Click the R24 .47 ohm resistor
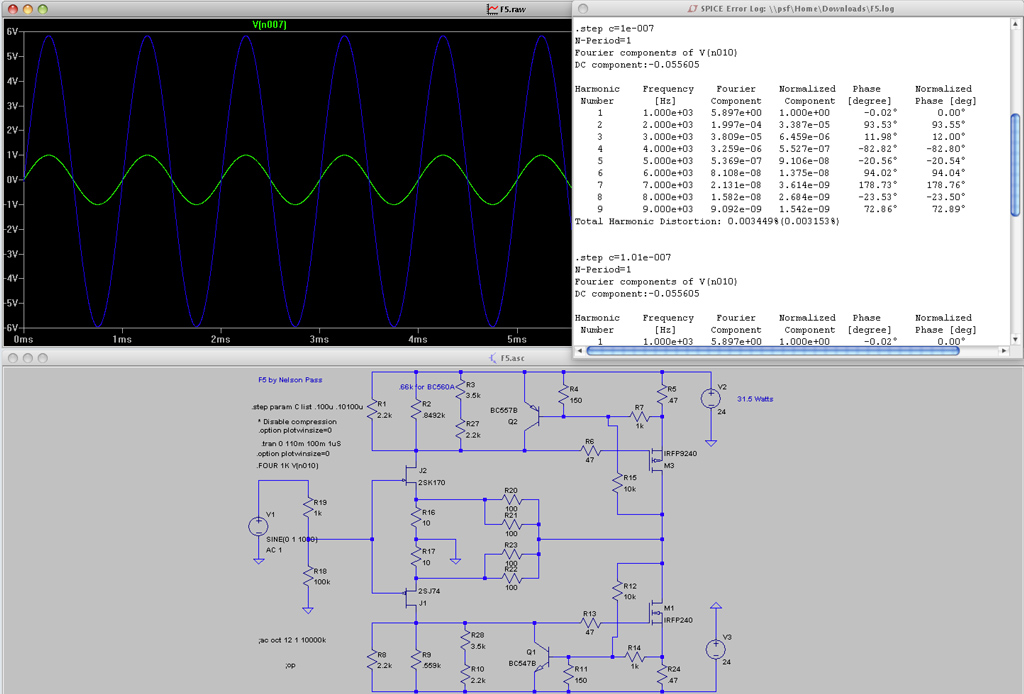The image size is (1024, 694). 662,674
